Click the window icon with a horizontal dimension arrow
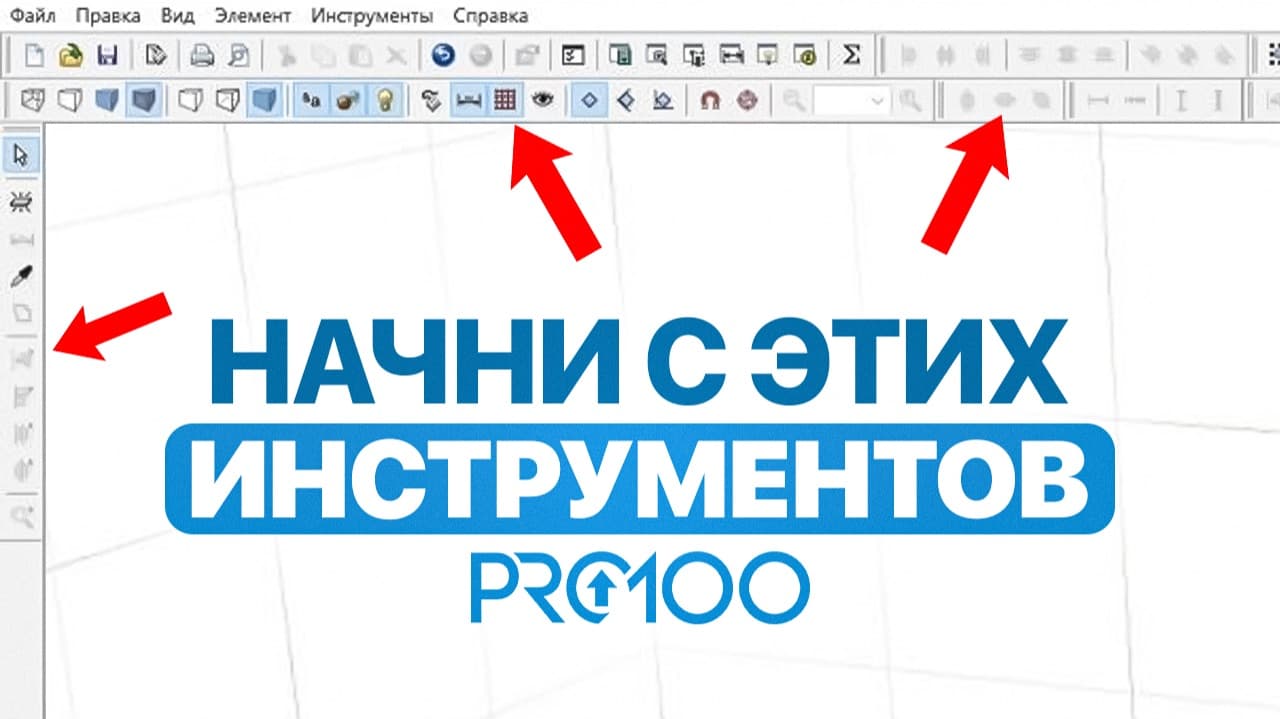The image size is (1280, 719). tap(732, 55)
